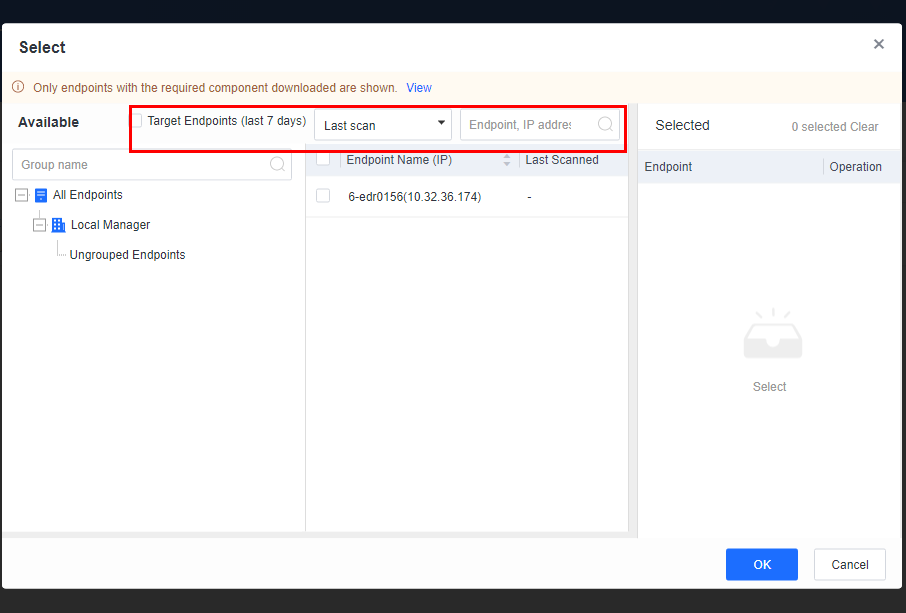Click the Group name search magnifier icon
The height and width of the screenshot is (613, 906).
277,165
